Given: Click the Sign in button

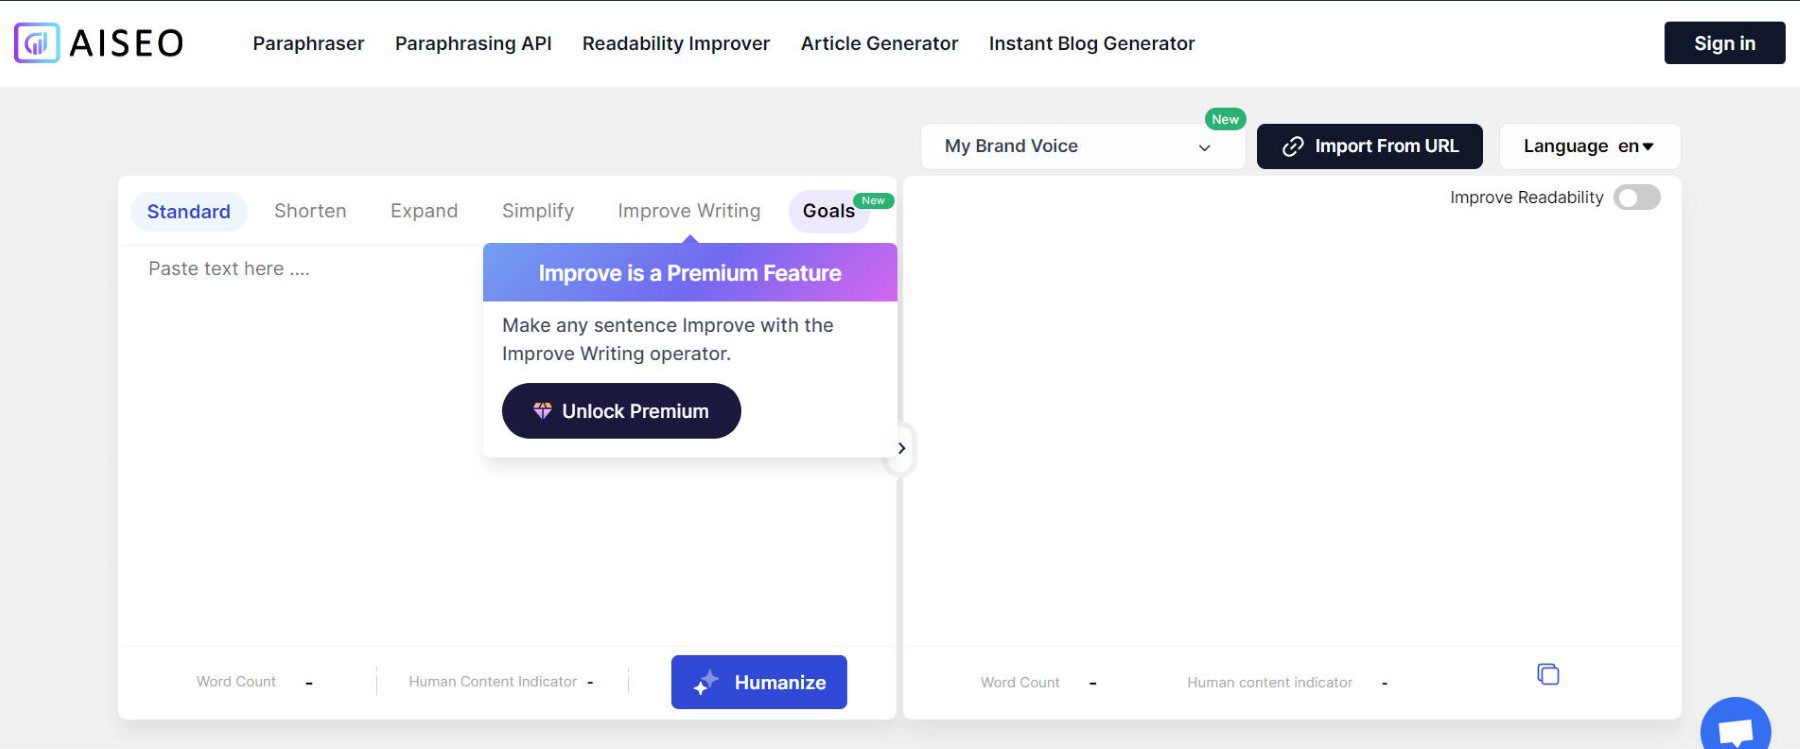Looking at the screenshot, I should [x=1724, y=42].
